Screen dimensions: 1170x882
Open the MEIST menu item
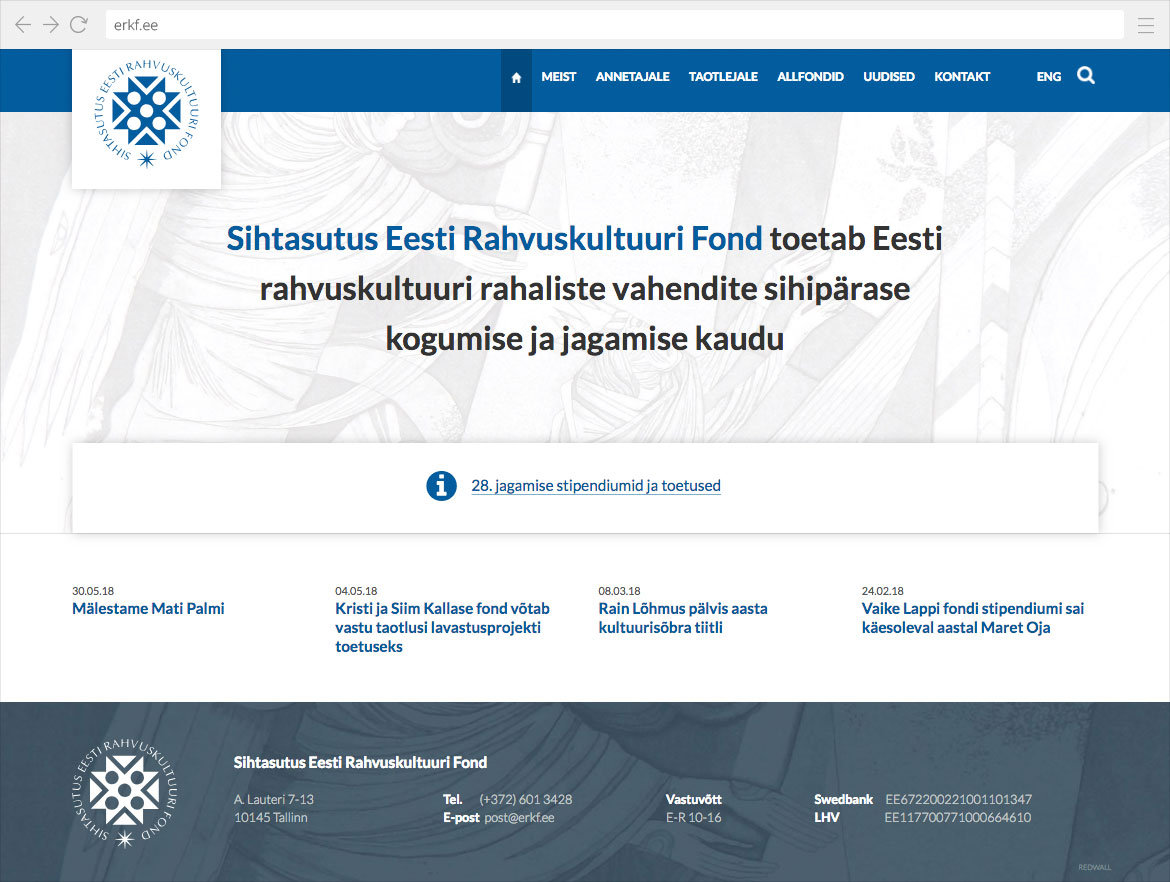point(559,76)
